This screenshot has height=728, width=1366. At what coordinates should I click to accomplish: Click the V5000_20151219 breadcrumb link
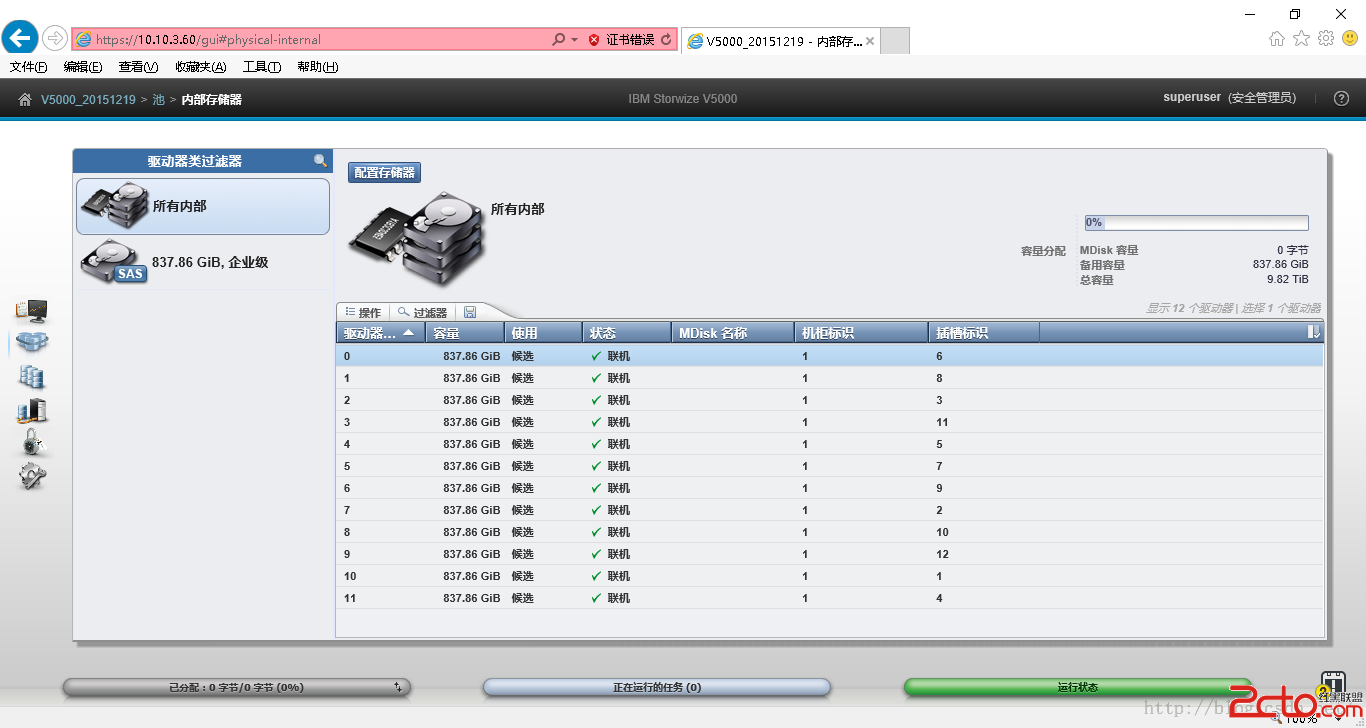coord(88,100)
